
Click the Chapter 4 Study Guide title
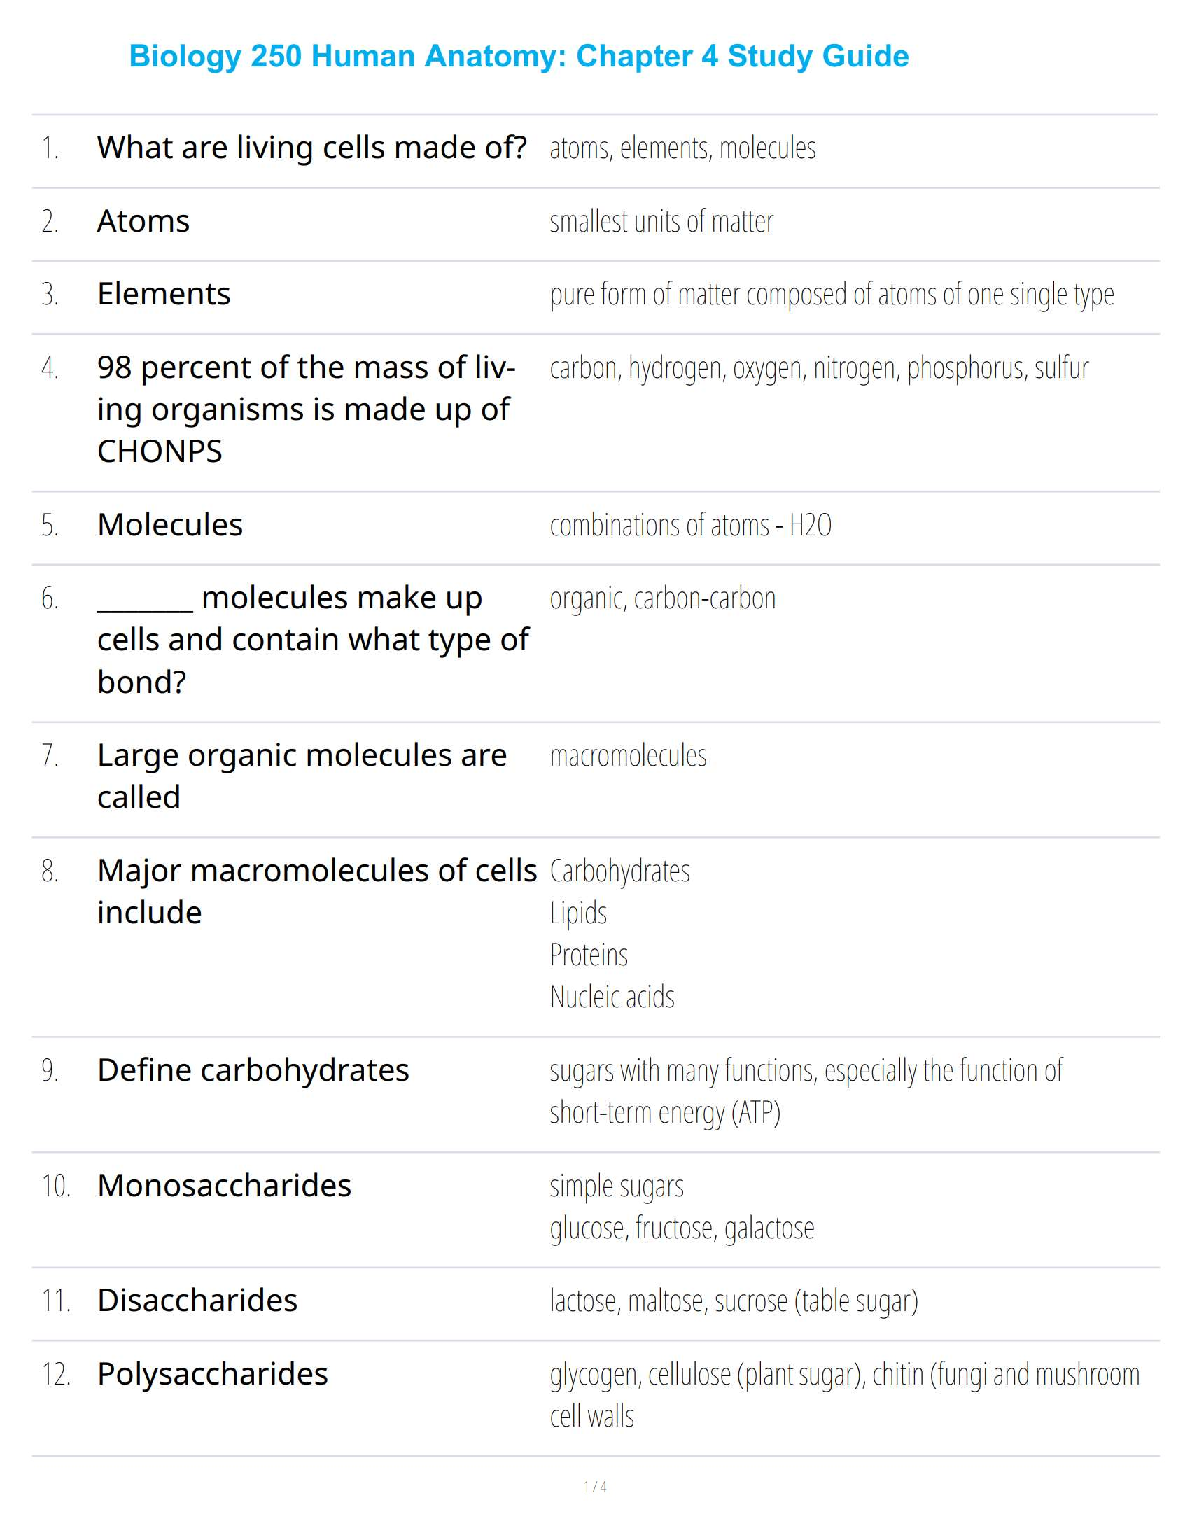519,56
